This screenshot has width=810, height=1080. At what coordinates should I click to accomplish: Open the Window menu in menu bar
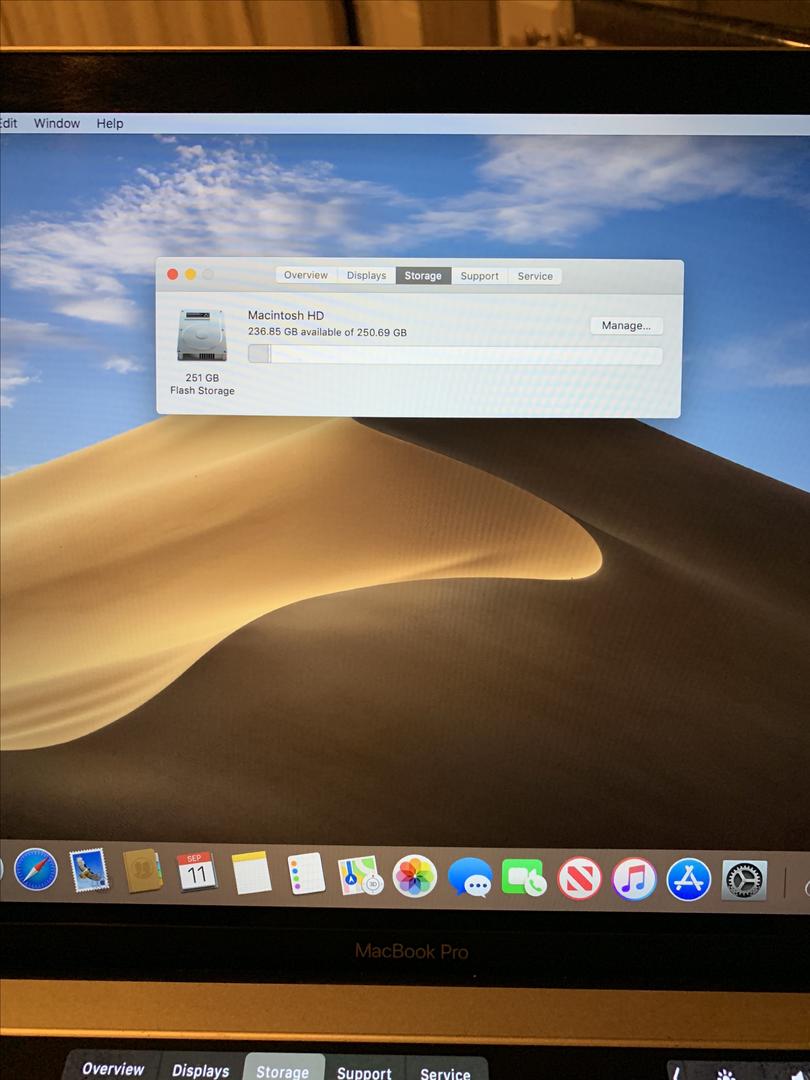coord(56,123)
